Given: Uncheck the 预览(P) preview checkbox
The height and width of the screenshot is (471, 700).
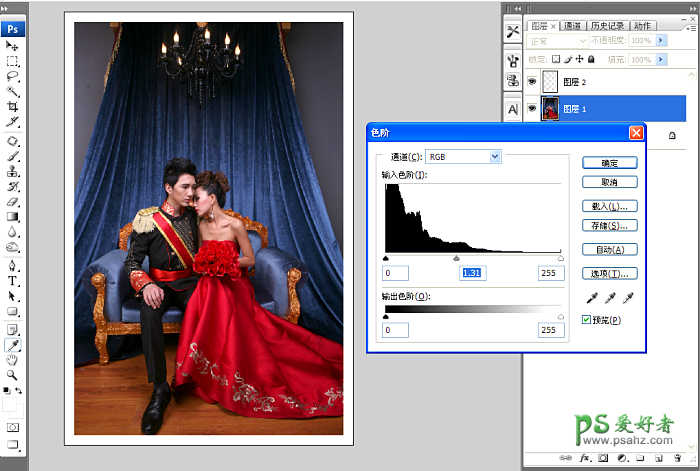Looking at the screenshot, I should (x=587, y=320).
